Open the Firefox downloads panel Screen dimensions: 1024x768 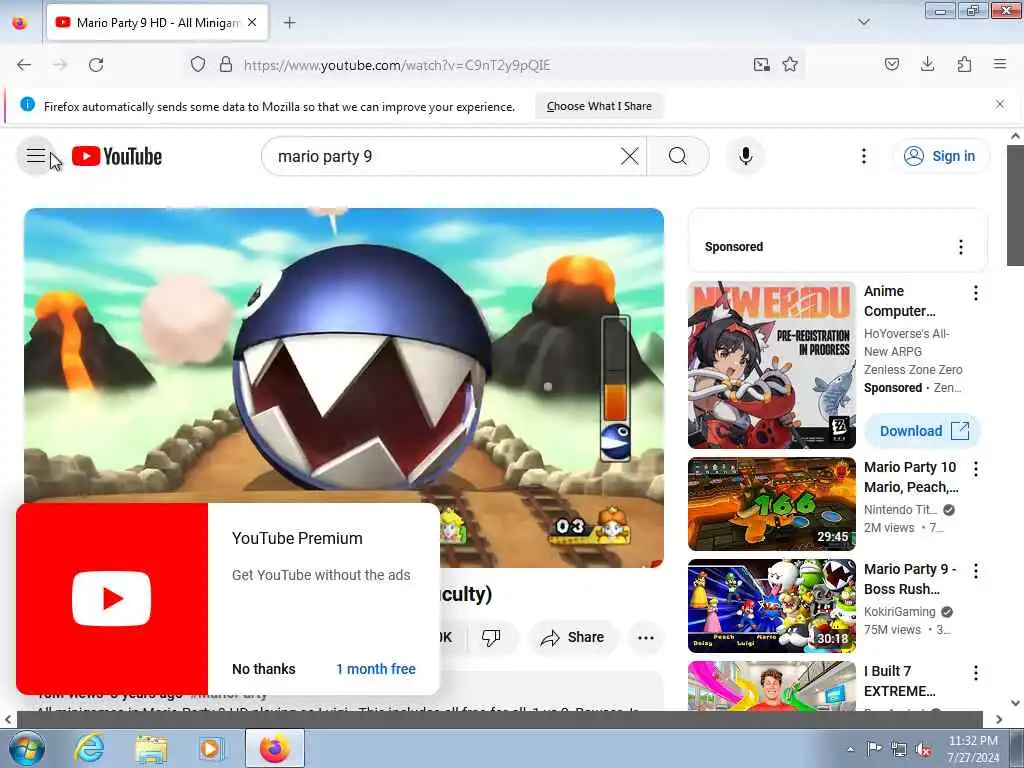pos(927,64)
